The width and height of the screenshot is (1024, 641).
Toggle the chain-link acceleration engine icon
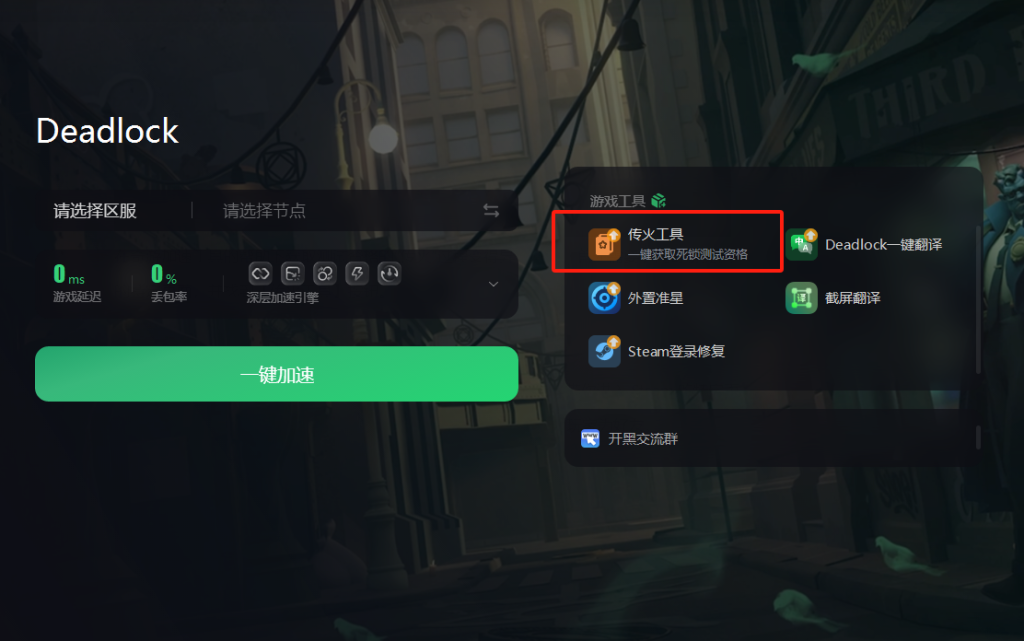[260, 274]
